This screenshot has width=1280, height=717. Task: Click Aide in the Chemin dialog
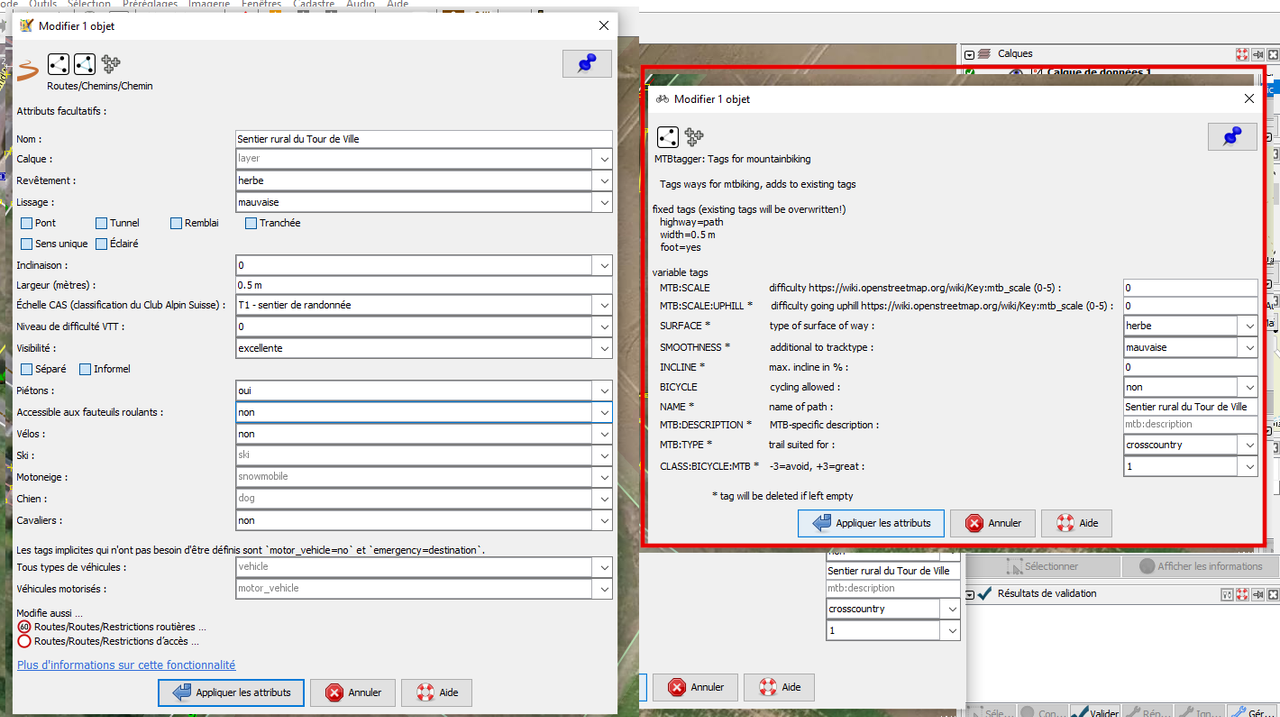coord(437,692)
